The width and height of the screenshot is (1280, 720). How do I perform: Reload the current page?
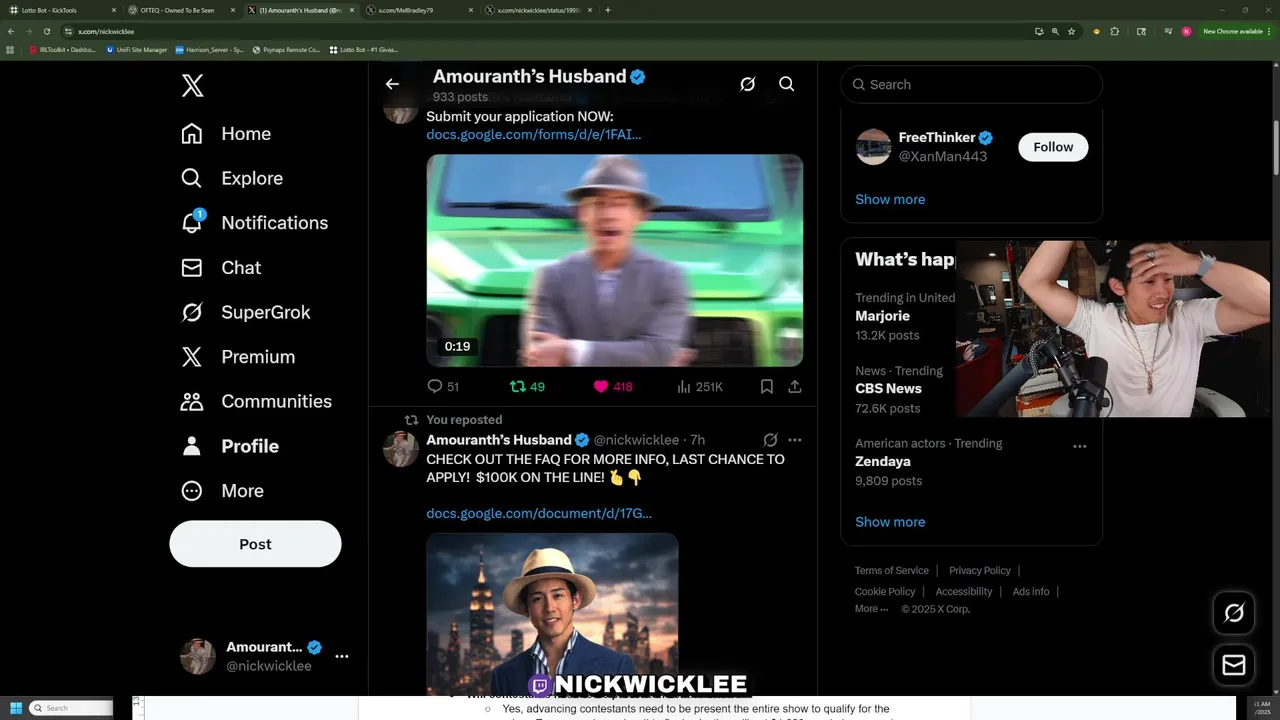(46, 31)
